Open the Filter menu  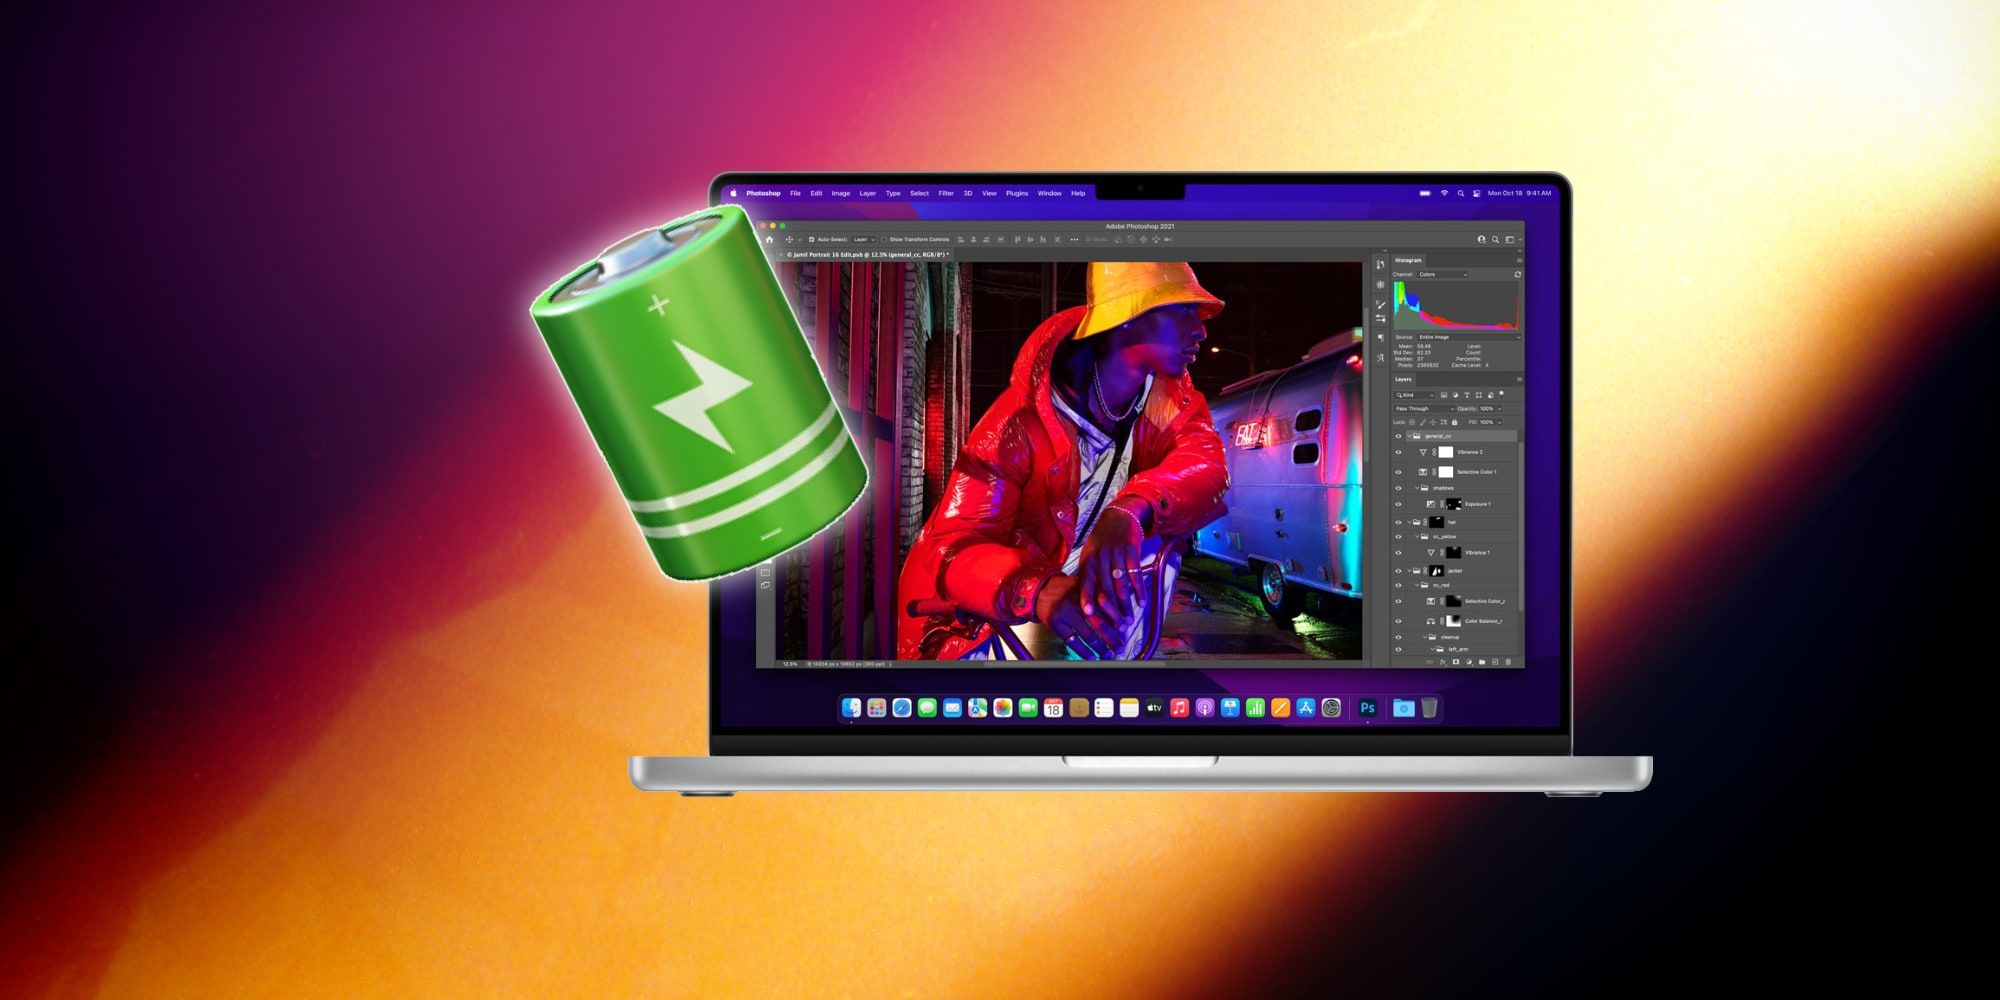coord(945,193)
